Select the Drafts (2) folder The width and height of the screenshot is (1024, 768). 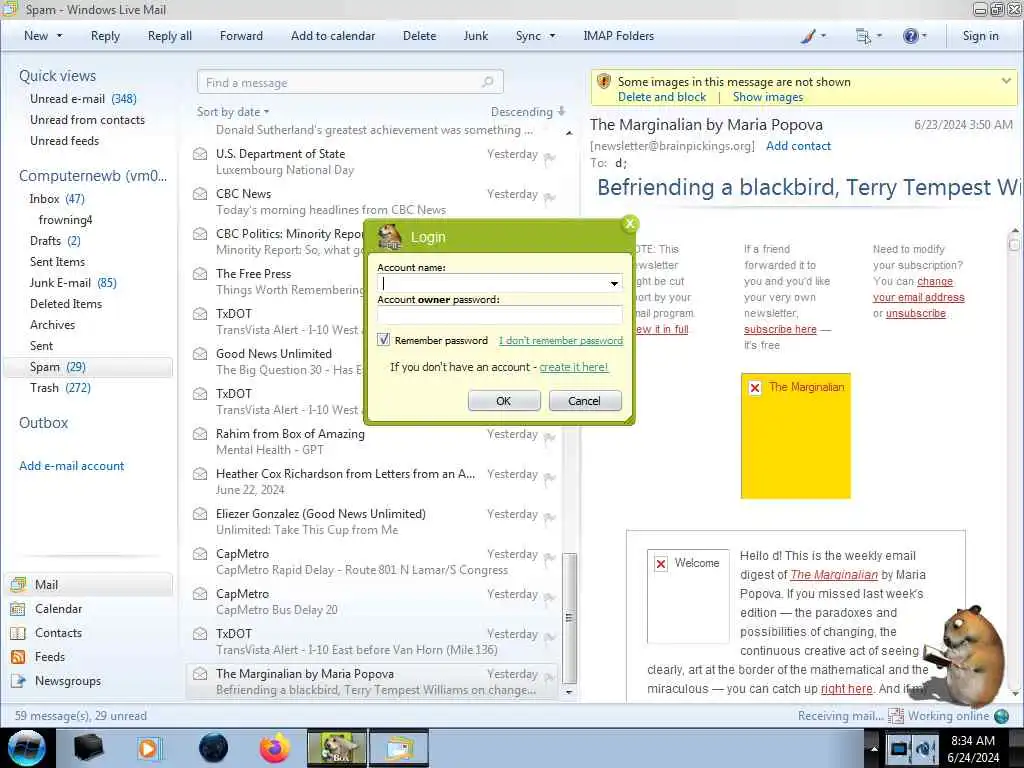(55, 241)
